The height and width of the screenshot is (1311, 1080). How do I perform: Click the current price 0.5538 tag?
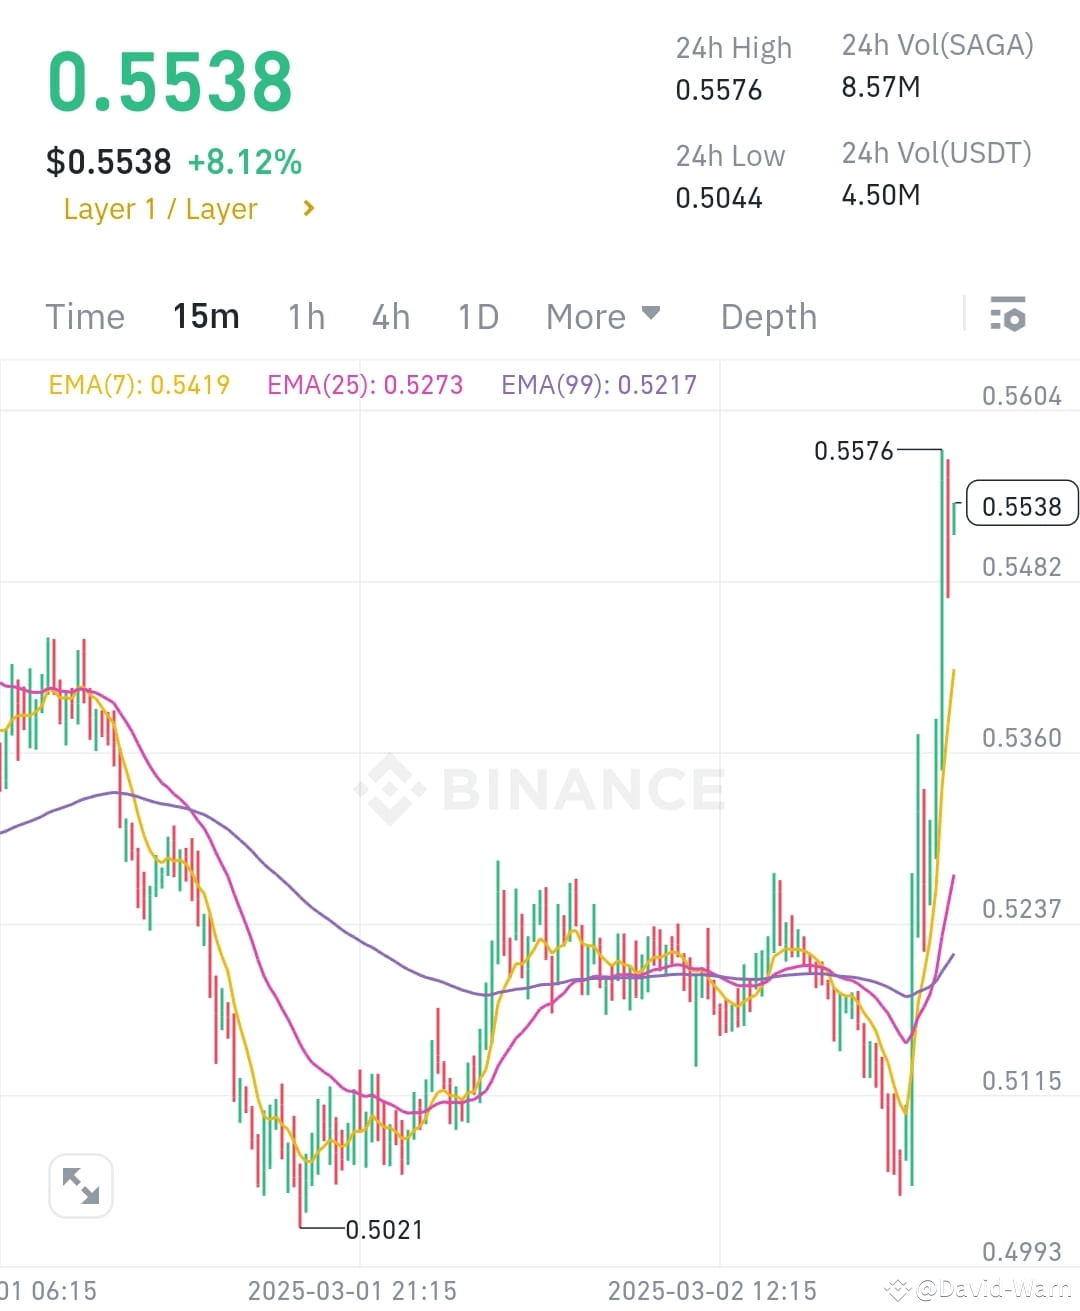click(x=1022, y=505)
